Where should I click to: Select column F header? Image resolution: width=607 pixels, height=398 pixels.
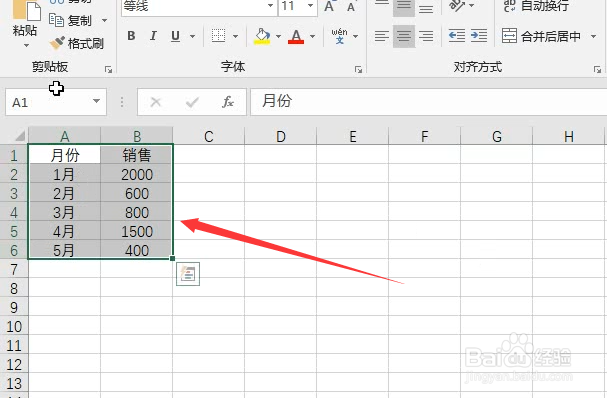coord(424,136)
